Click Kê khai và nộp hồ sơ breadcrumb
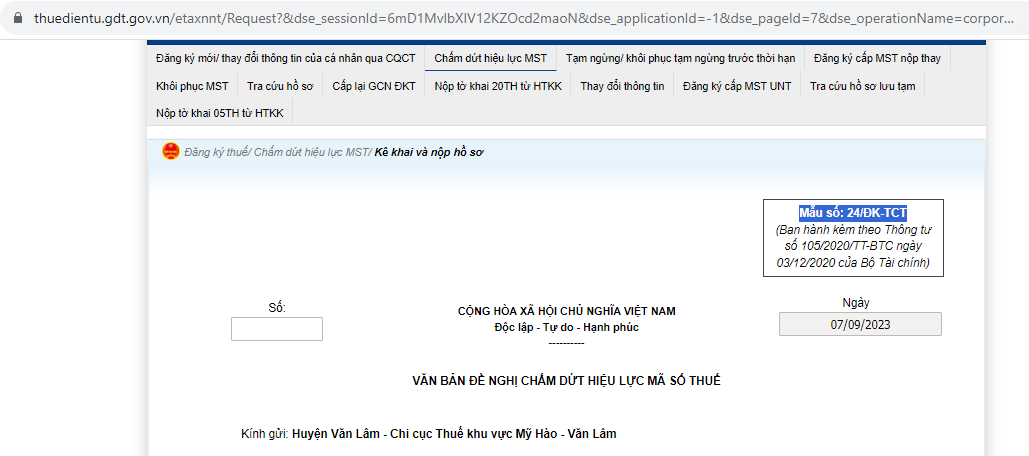The image size is (1029, 456). coord(429,152)
